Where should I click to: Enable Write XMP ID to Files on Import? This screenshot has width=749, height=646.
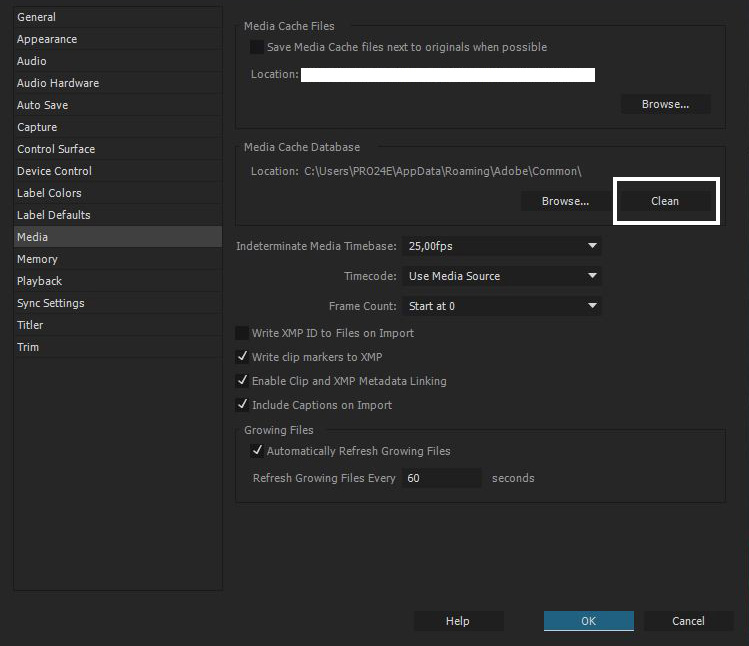242,333
